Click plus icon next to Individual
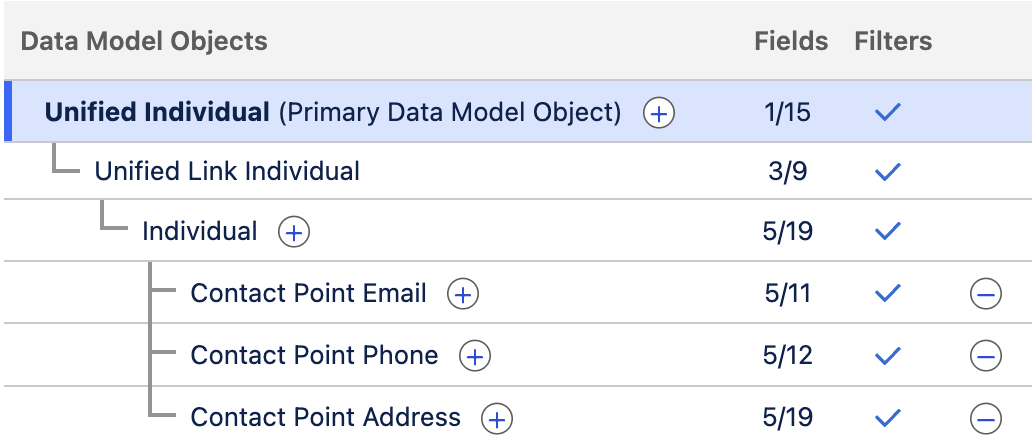1032x446 pixels. click(293, 233)
